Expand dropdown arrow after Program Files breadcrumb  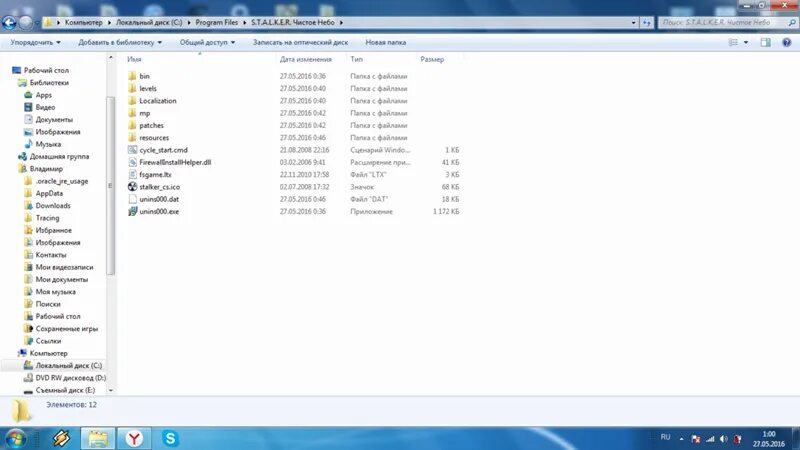244,22
